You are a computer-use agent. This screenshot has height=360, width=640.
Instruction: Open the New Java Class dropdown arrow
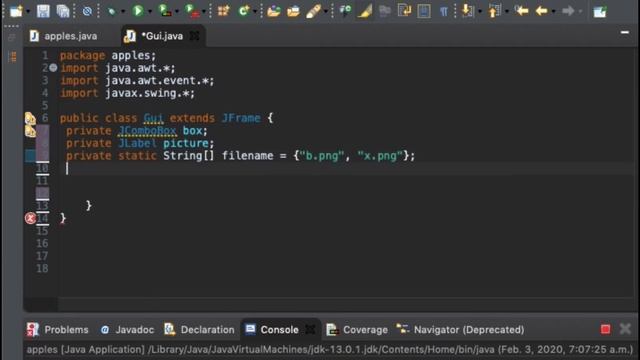(x=255, y=12)
